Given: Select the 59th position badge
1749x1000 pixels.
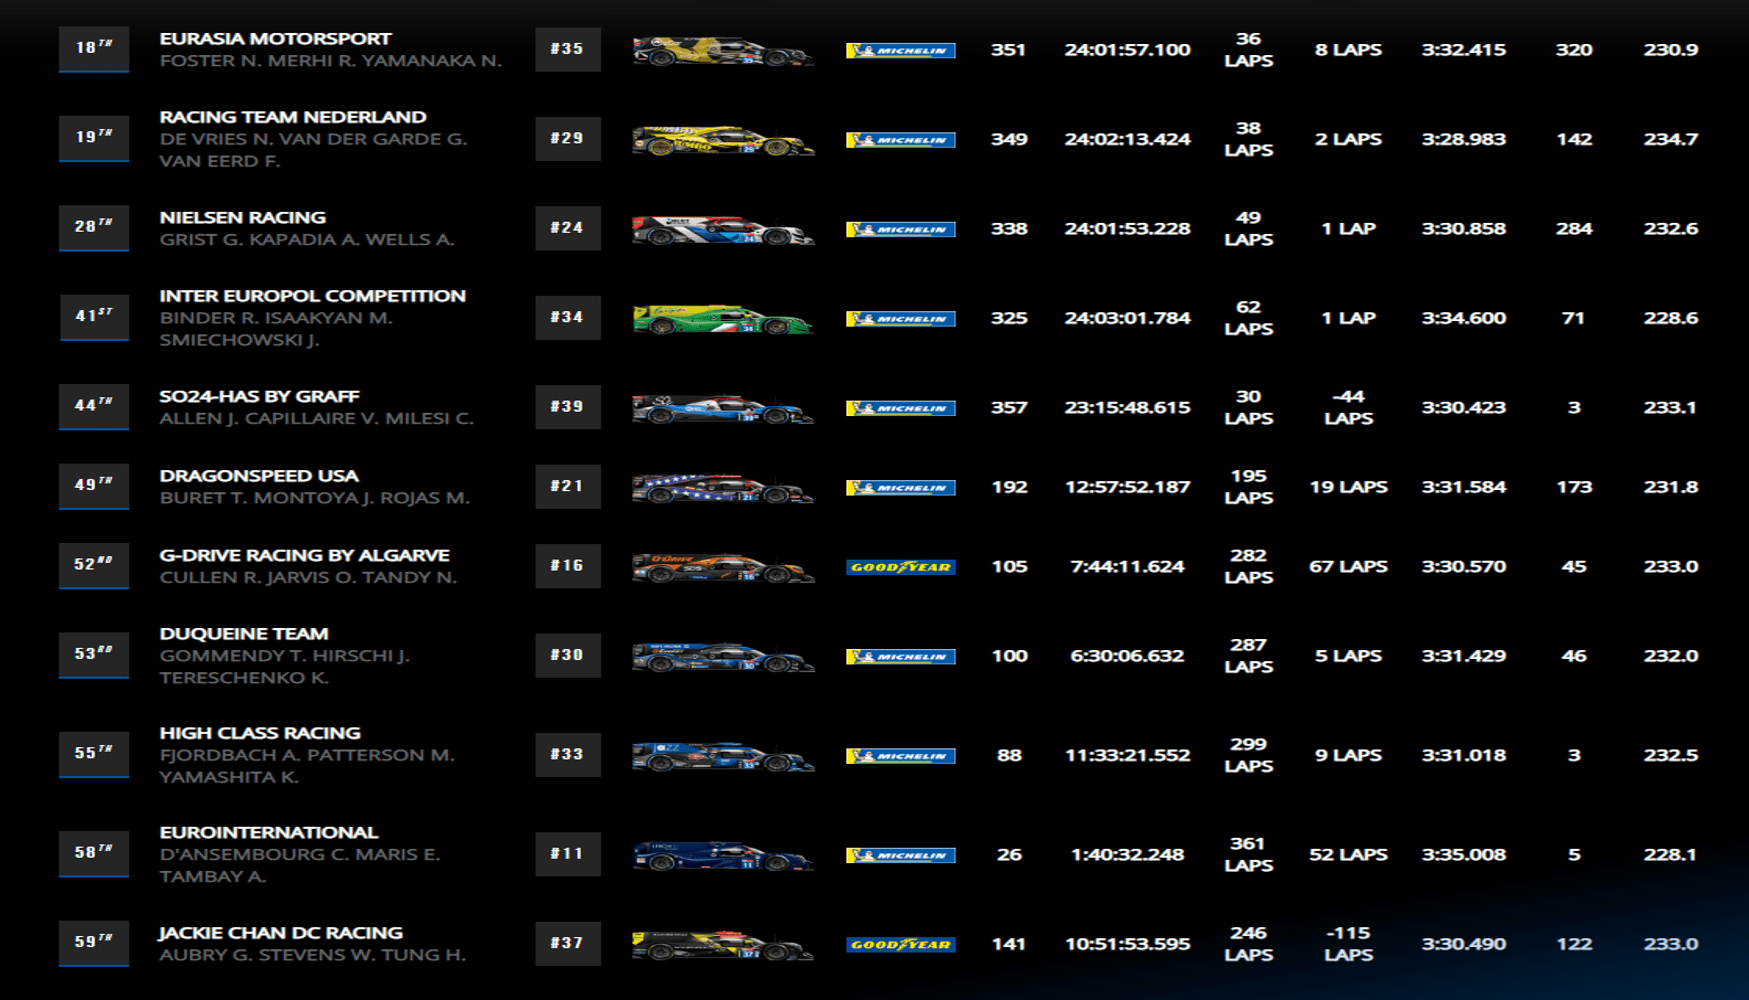Looking at the screenshot, I should (x=94, y=943).
